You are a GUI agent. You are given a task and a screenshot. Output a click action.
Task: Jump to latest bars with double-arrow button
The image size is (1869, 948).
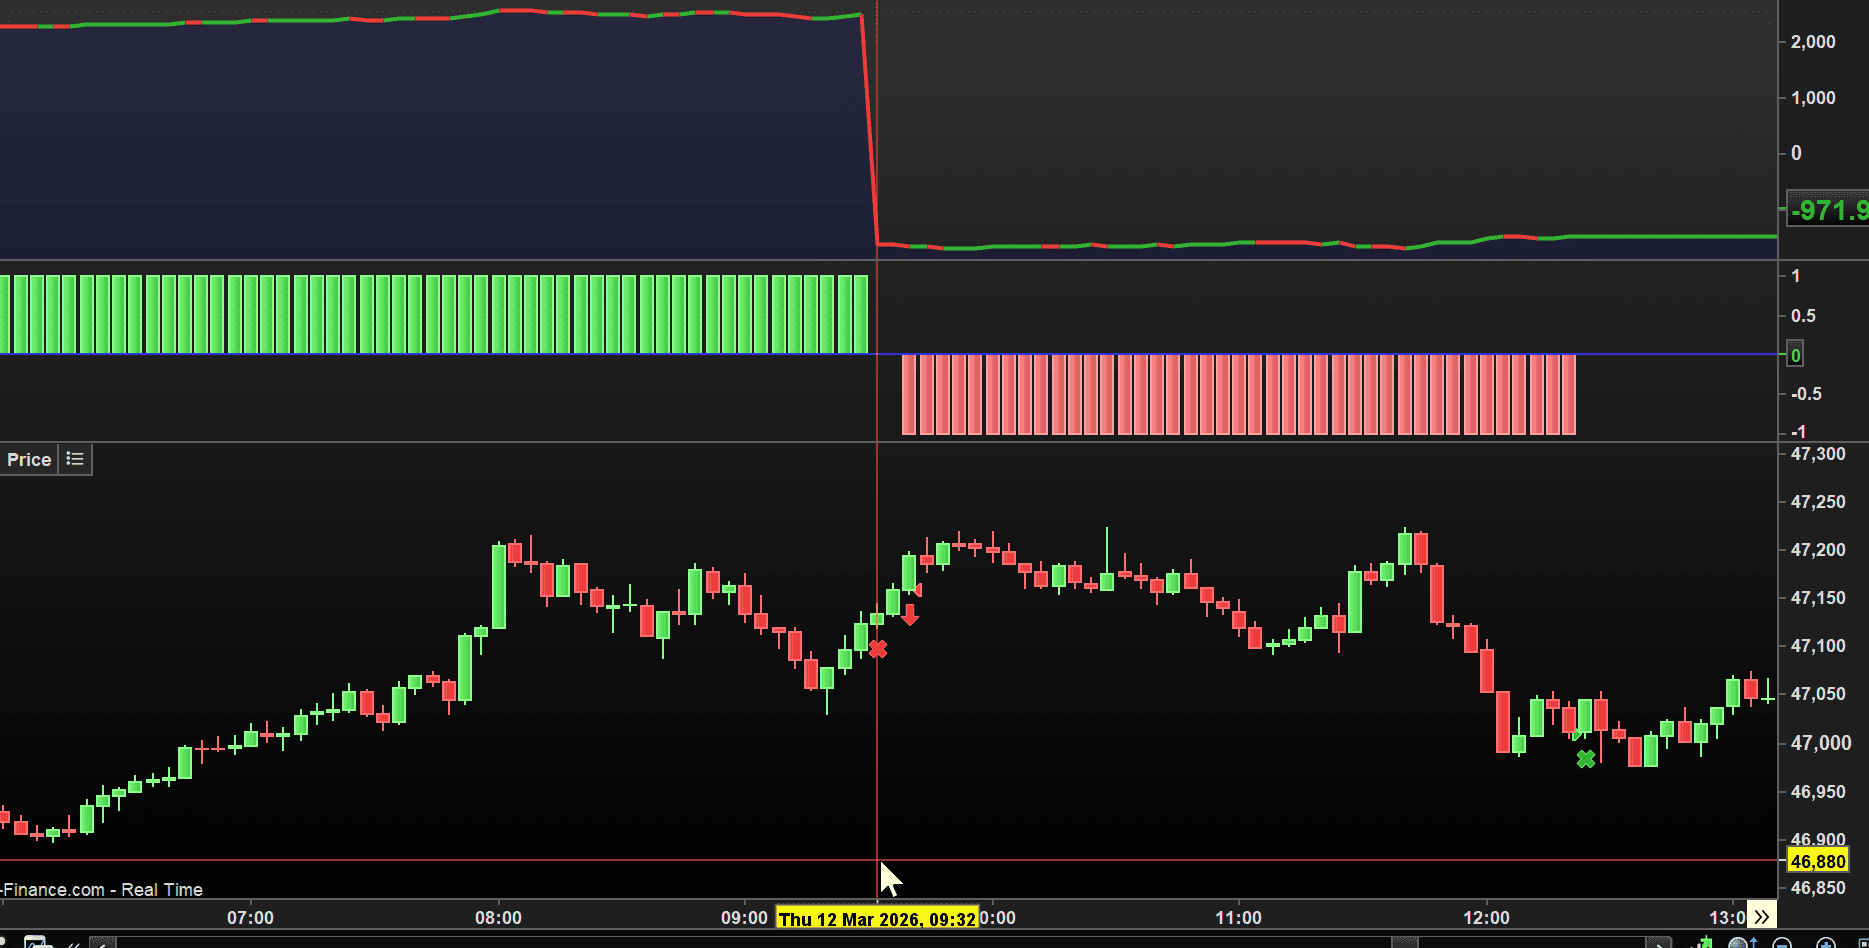(1761, 917)
